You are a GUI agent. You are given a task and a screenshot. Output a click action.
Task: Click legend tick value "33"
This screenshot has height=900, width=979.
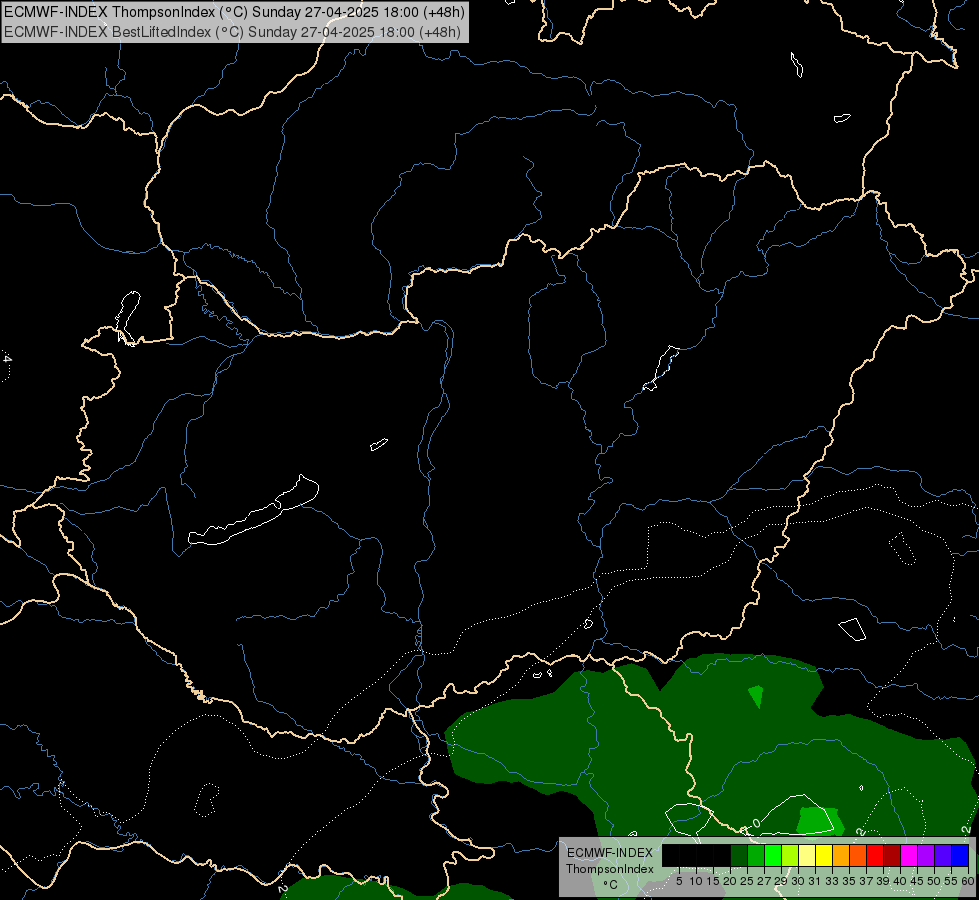[832, 881]
